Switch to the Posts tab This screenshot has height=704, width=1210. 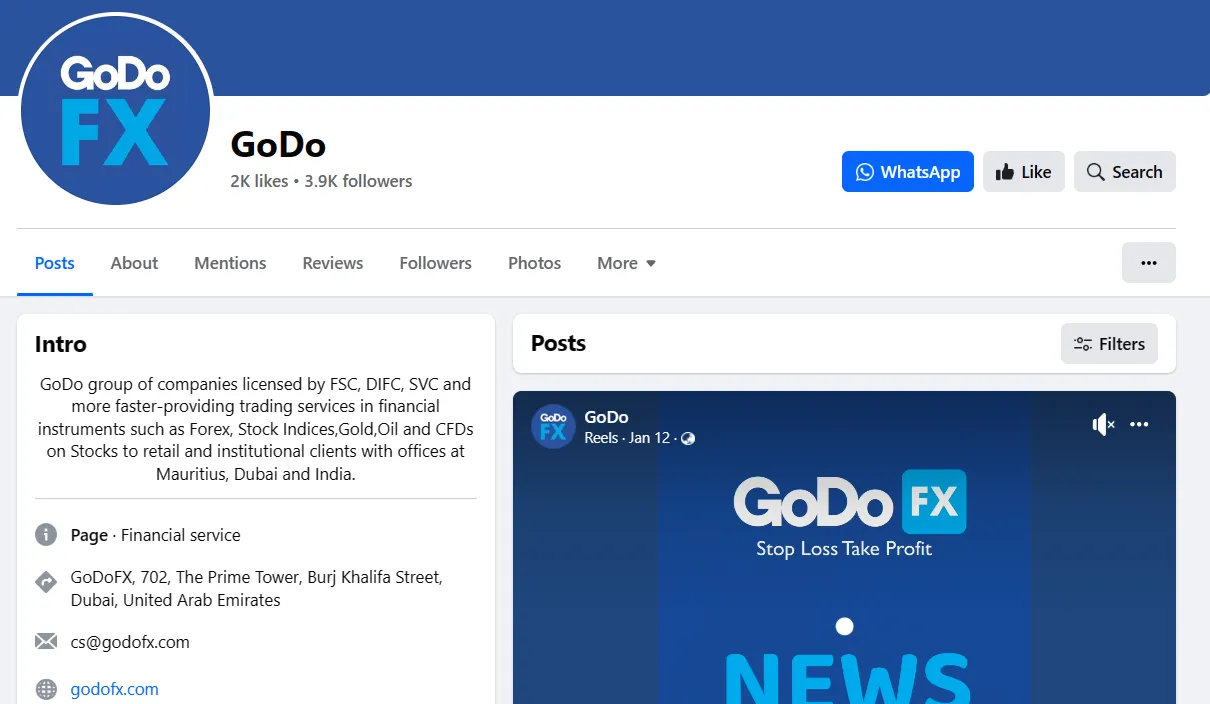click(x=55, y=263)
